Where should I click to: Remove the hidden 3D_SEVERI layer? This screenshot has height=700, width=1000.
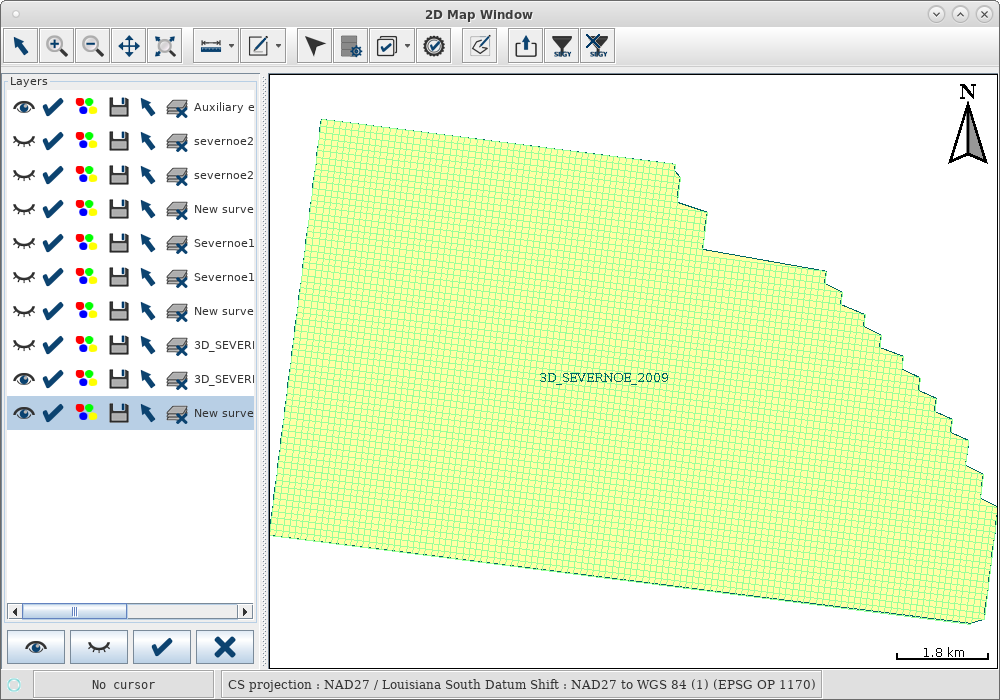[177, 346]
